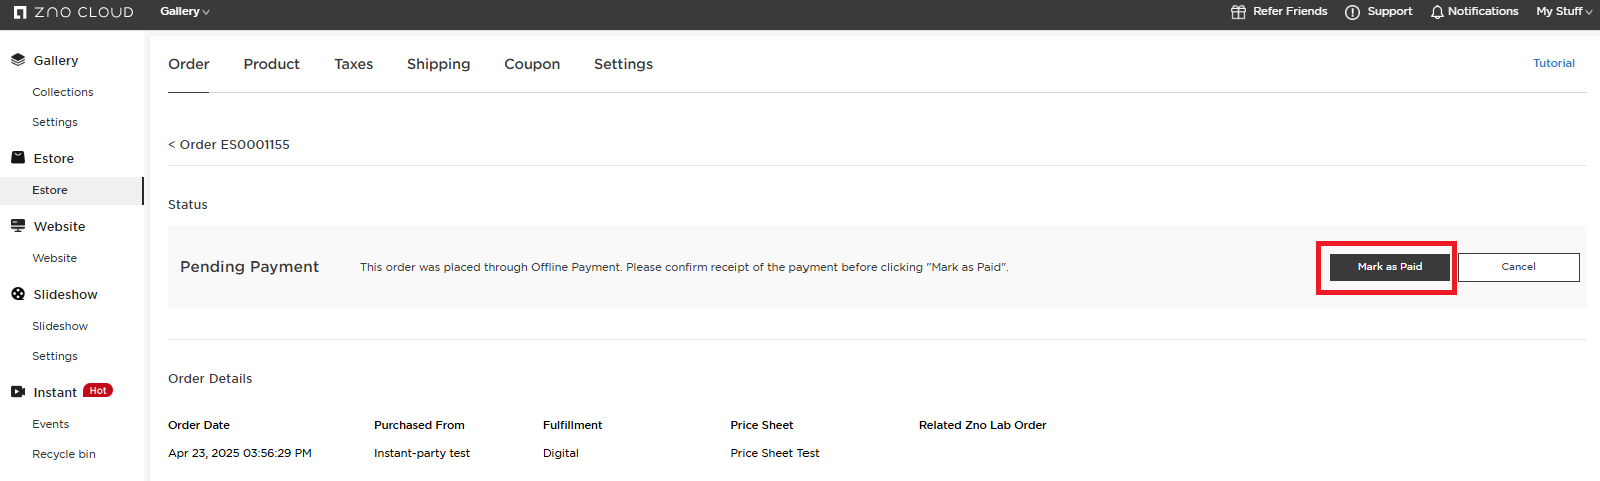
Task: Click the Cancel order button
Action: click(x=1518, y=267)
